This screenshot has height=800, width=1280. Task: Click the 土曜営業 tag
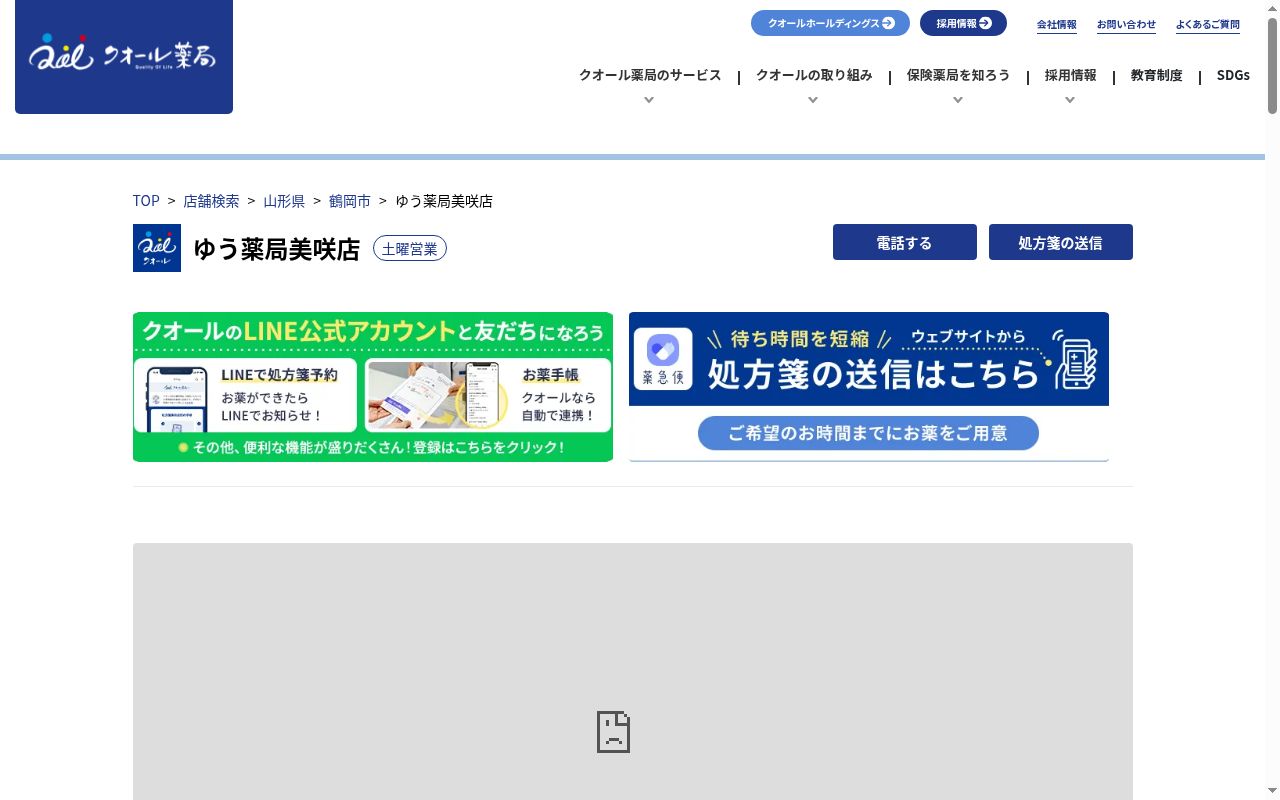pyautogui.click(x=410, y=248)
